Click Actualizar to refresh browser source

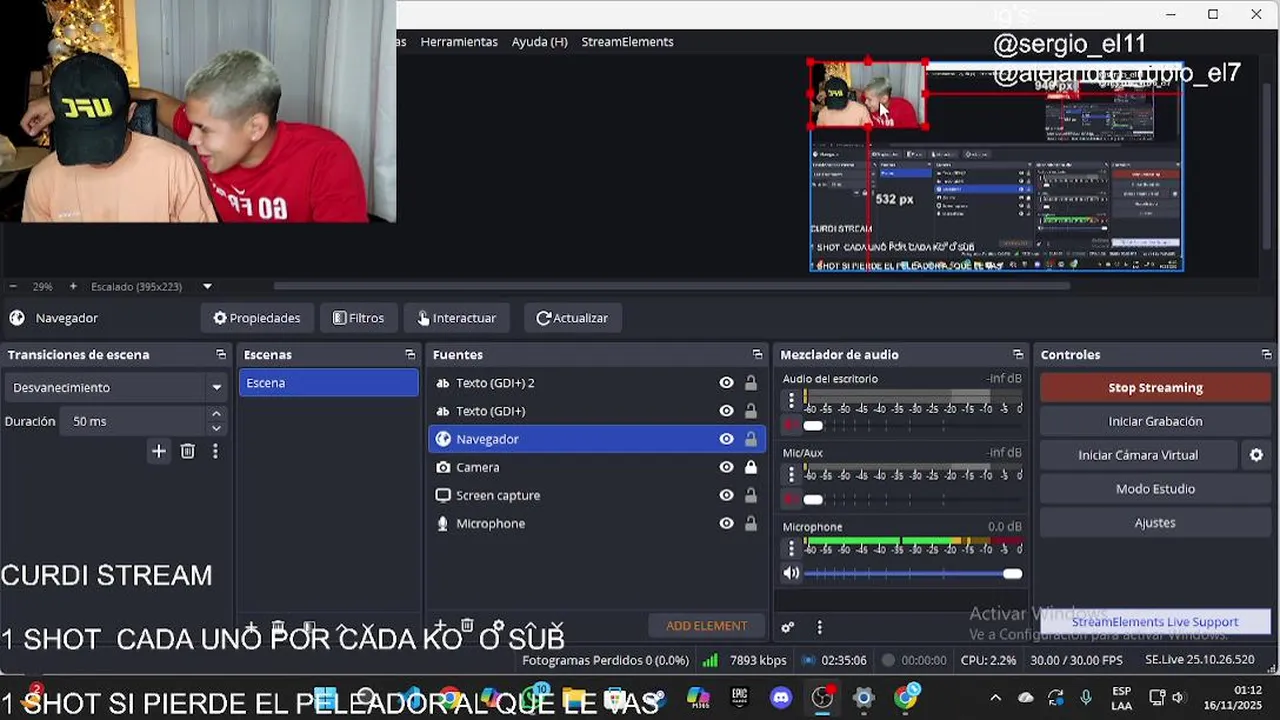[572, 318]
